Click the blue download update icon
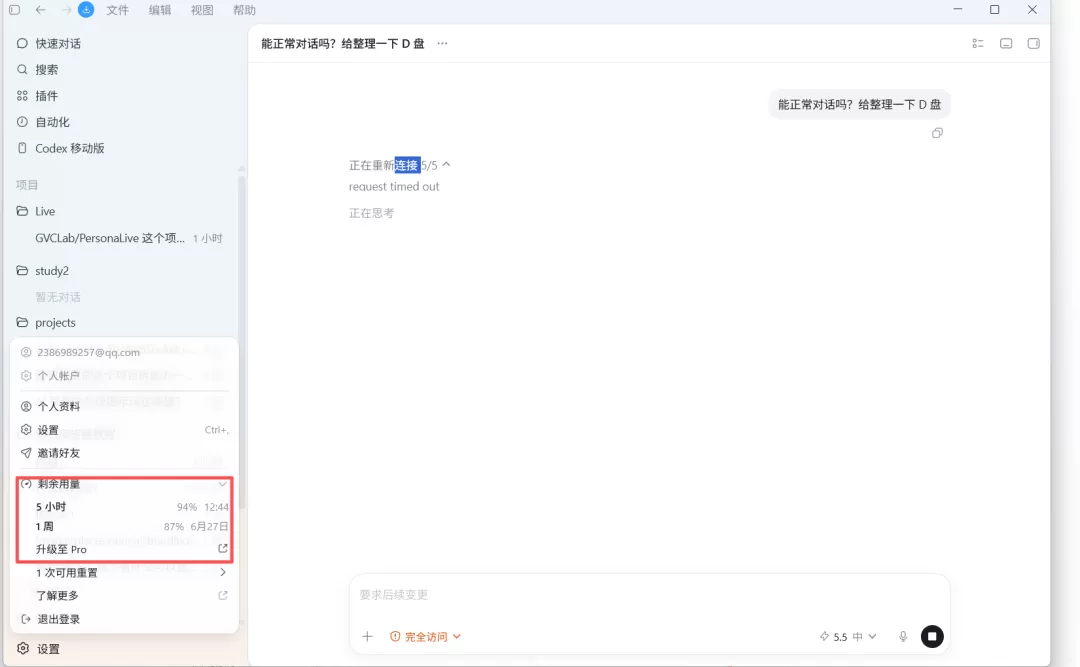 click(x=86, y=10)
